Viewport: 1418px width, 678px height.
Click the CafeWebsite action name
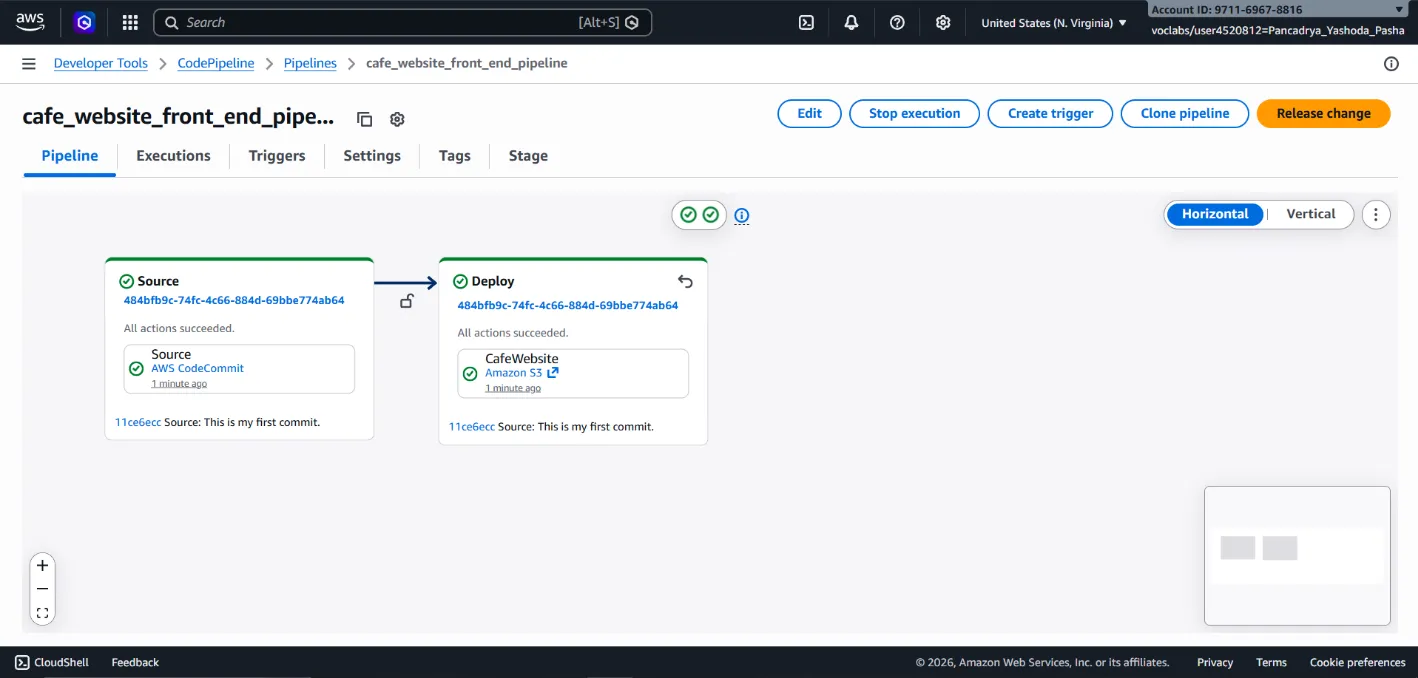[x=522, y=358]
